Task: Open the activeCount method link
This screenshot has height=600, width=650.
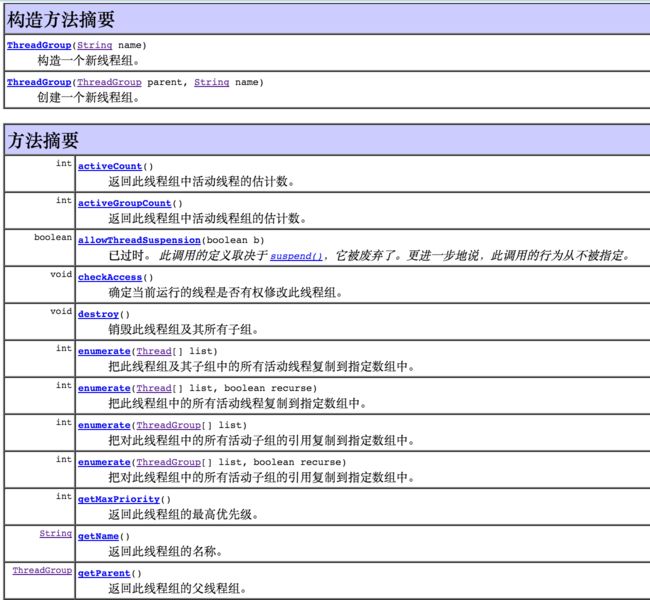Action: coord(110,166)
